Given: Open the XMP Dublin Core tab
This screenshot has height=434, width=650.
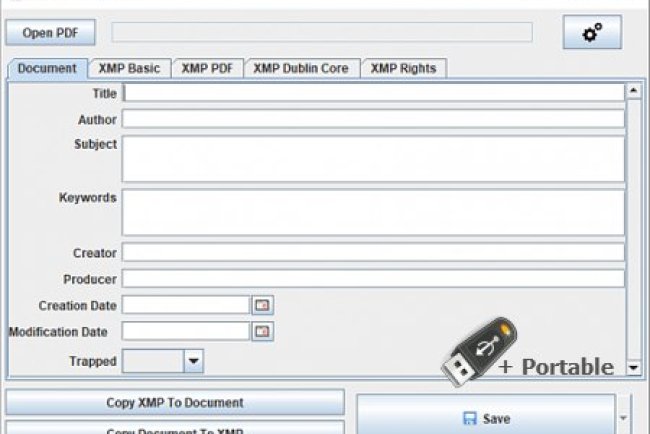Looking at the screenshot, I should 300,68.
